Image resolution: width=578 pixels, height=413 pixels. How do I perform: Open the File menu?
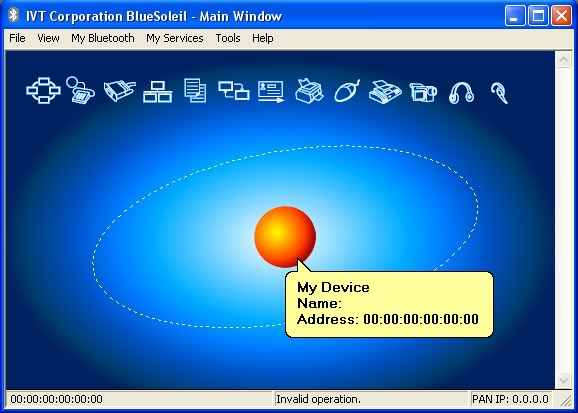pos(17,38)
